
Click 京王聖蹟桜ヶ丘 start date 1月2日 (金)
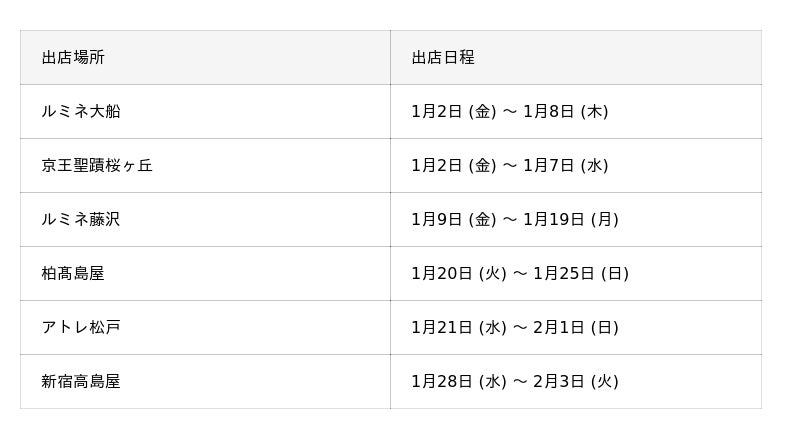454,165
